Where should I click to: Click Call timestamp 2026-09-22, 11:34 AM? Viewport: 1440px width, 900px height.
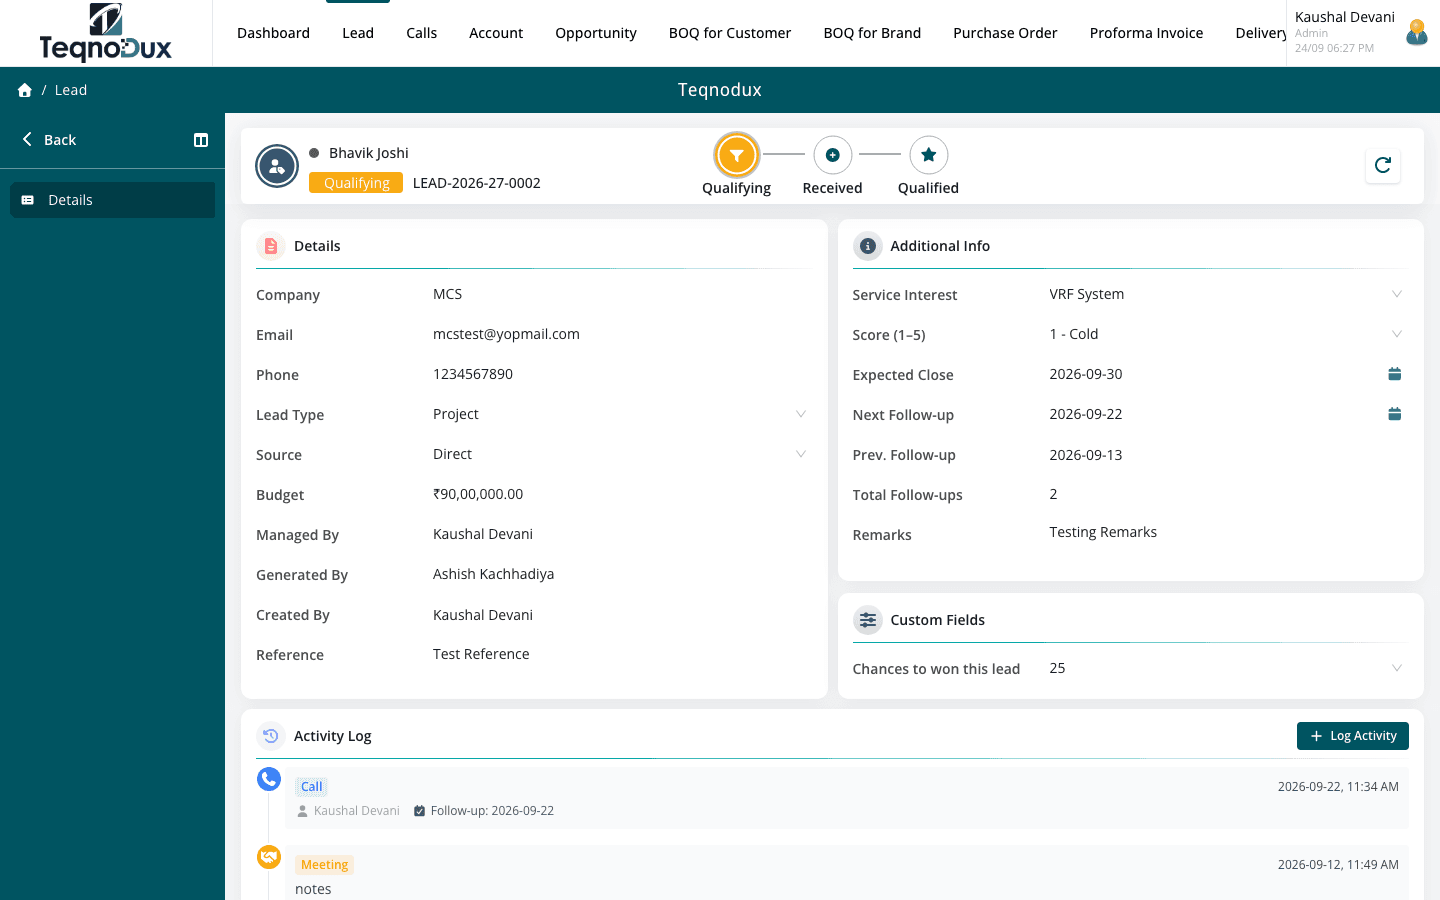coord(1338,787)
